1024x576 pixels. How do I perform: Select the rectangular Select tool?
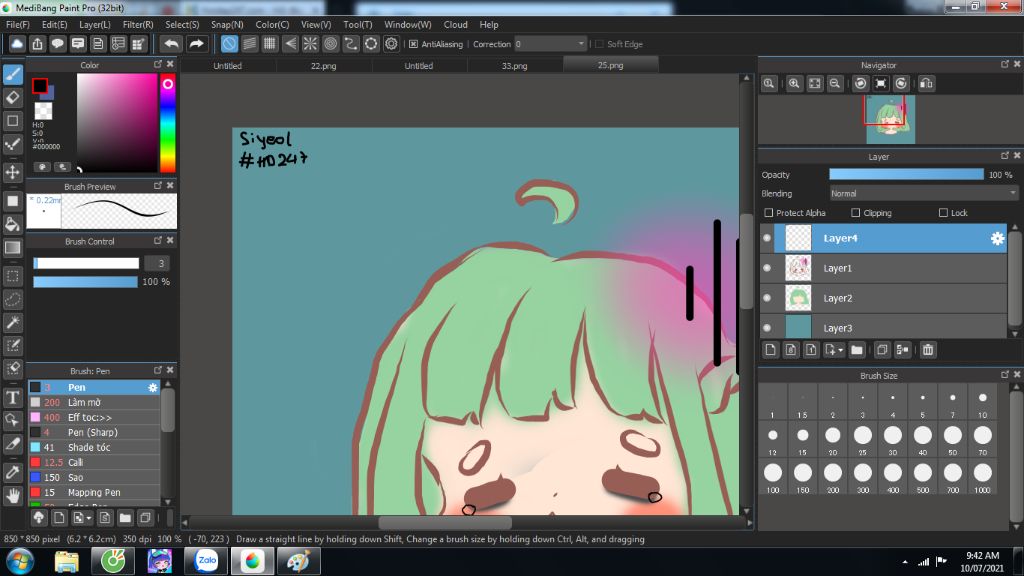12,276
